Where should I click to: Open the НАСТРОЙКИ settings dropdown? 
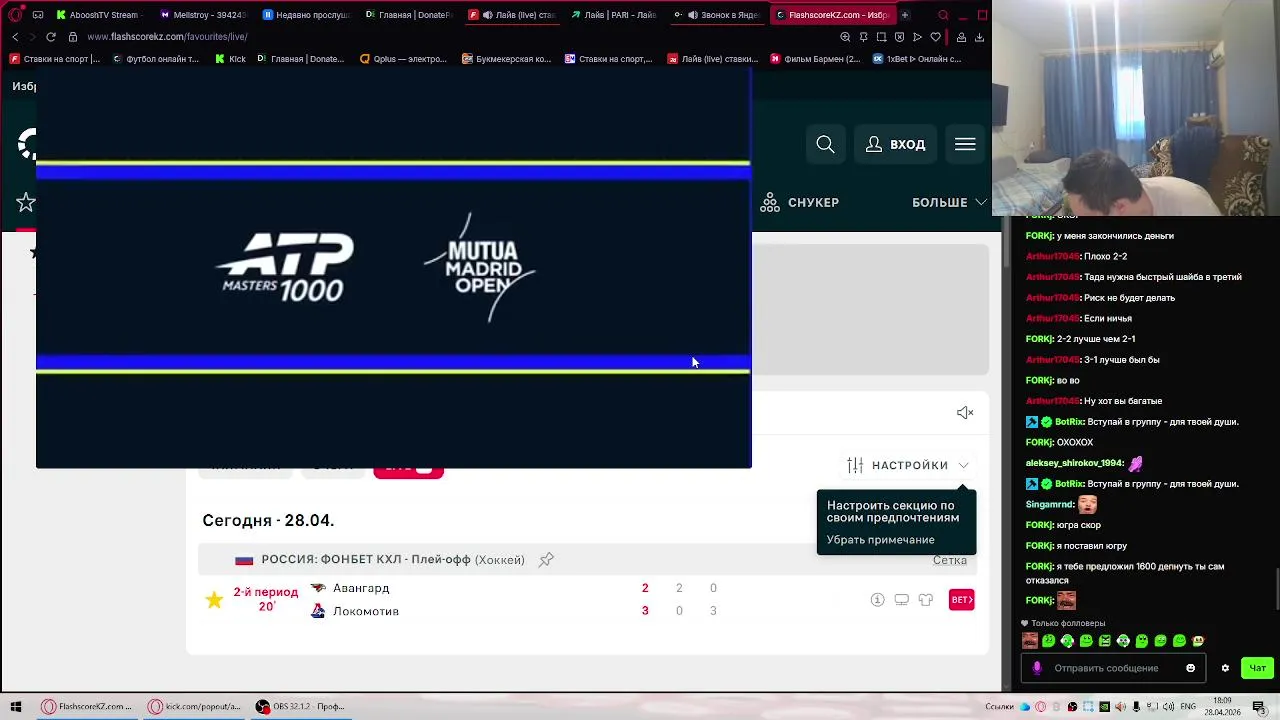click(908, 465)
